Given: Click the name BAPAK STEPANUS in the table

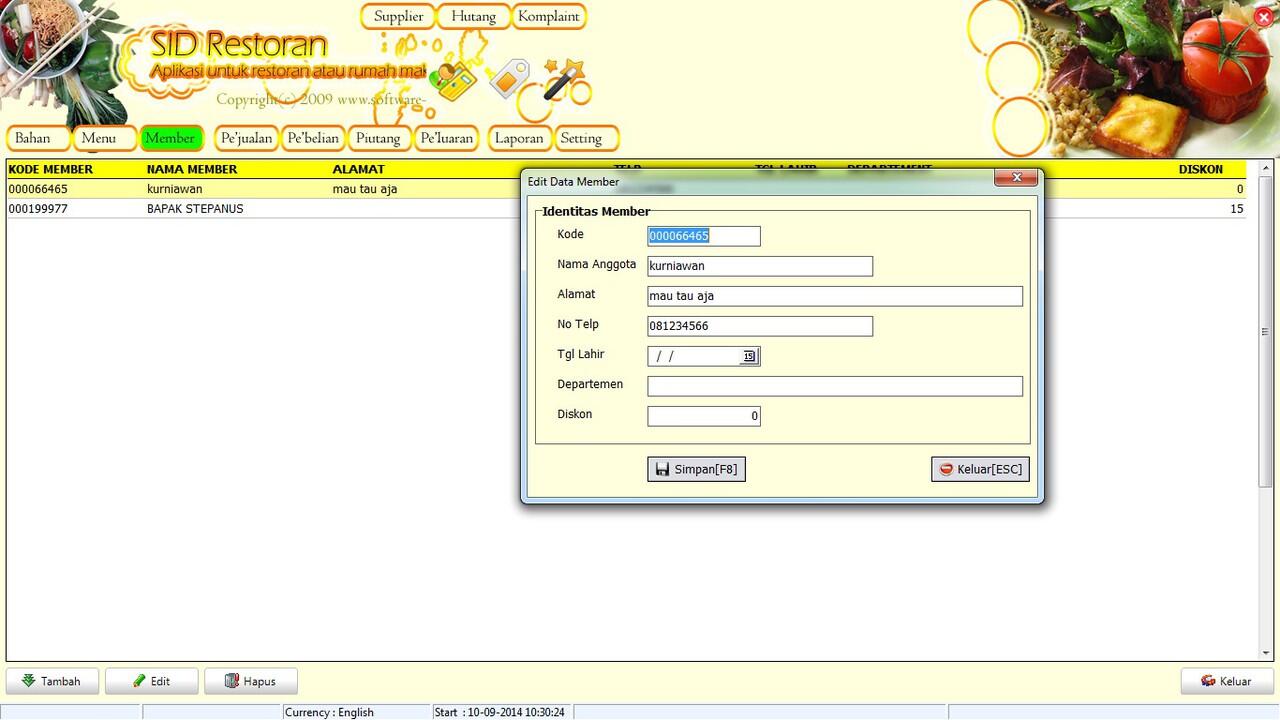Looking at the screenshot, I should [195, 209].
